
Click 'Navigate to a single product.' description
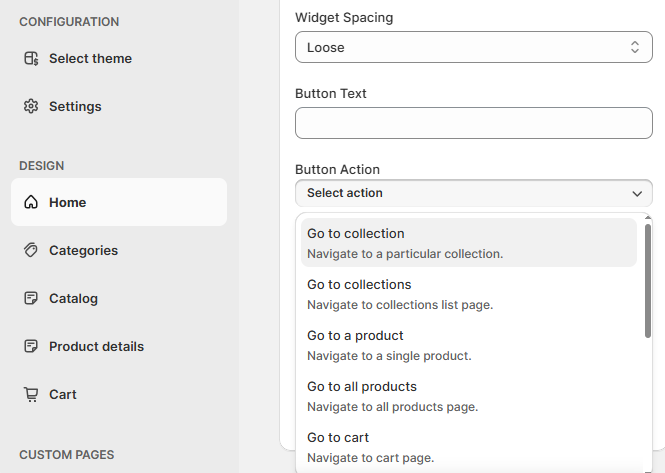(x=389, y=355)
